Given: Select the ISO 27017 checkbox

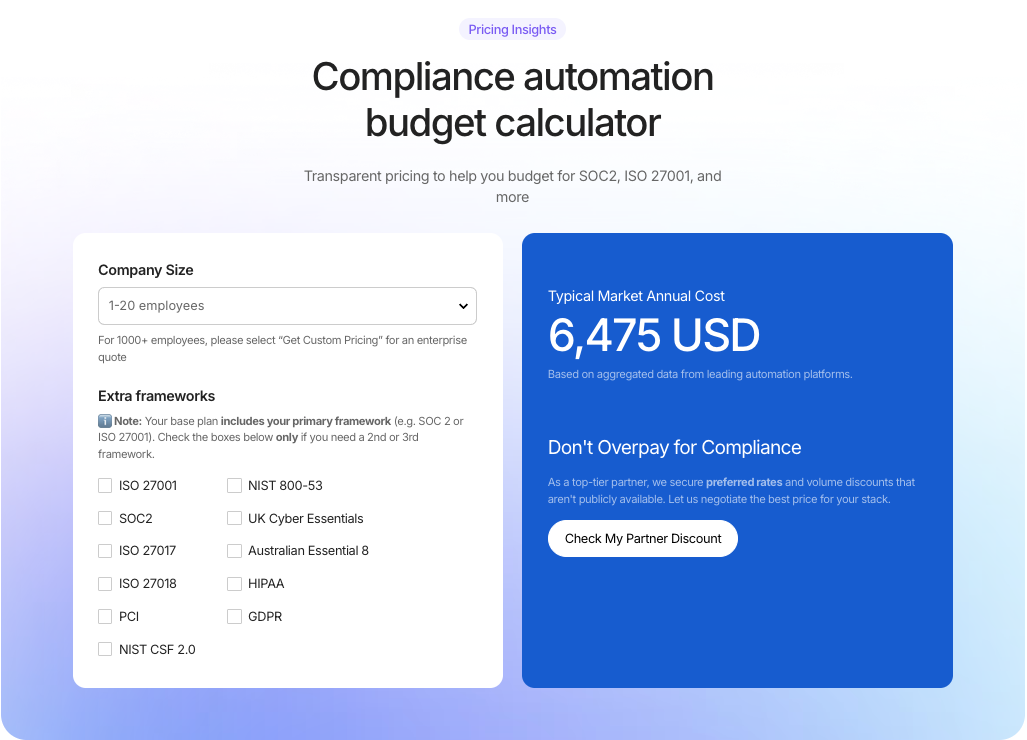Looking at the screenshot, I should click(x=105, y=550).
